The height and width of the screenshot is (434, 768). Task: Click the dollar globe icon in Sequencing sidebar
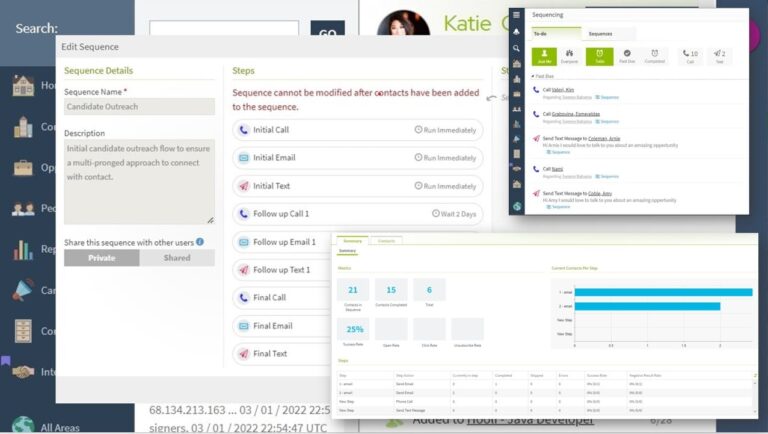pos(517,206)
